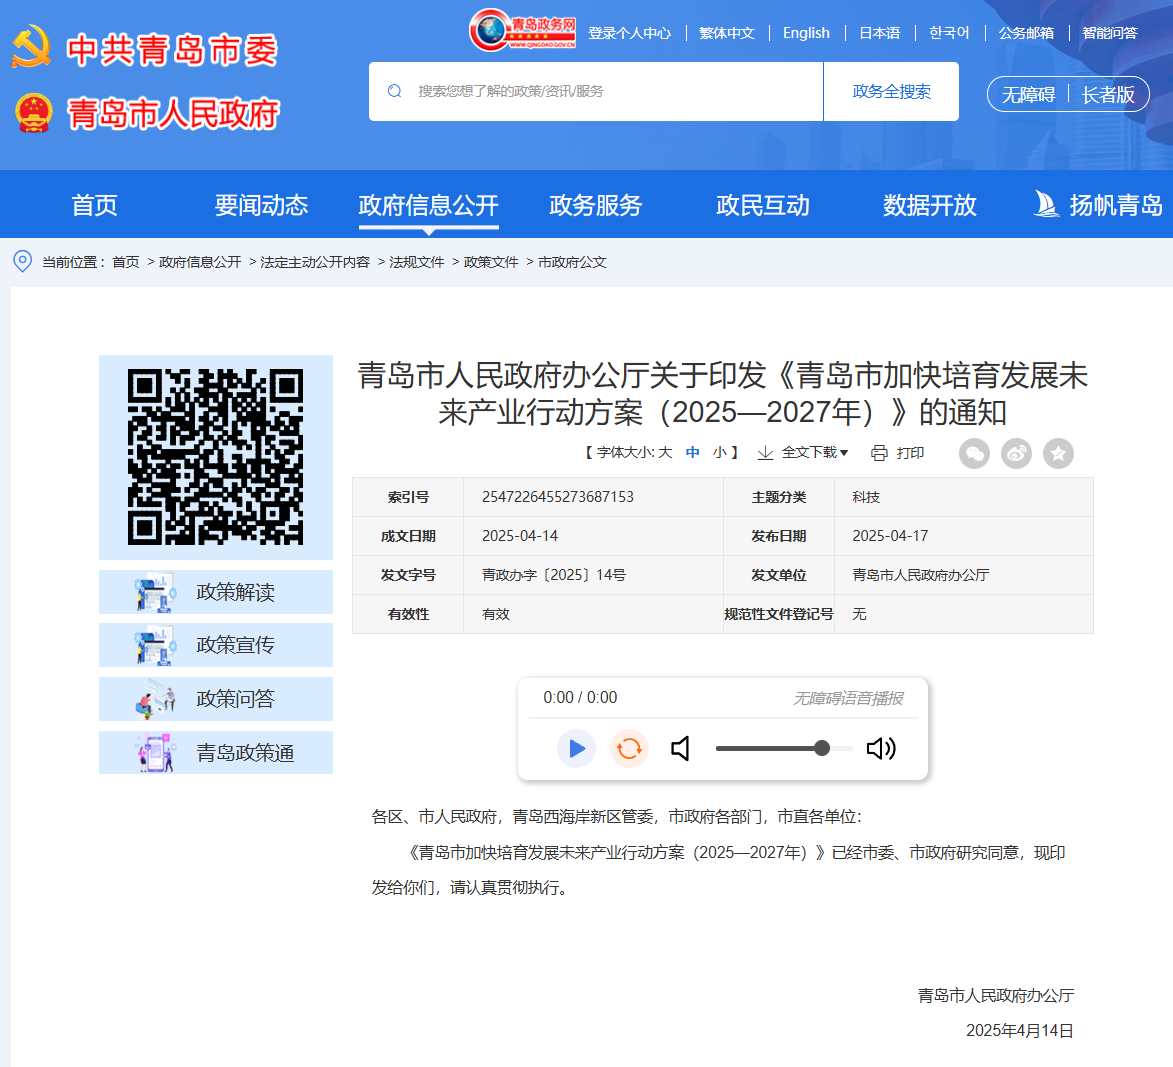This screenshot has height=1067, width=1173.
Task: Open the 数据开放 nav tab
Action: [929, 205]
